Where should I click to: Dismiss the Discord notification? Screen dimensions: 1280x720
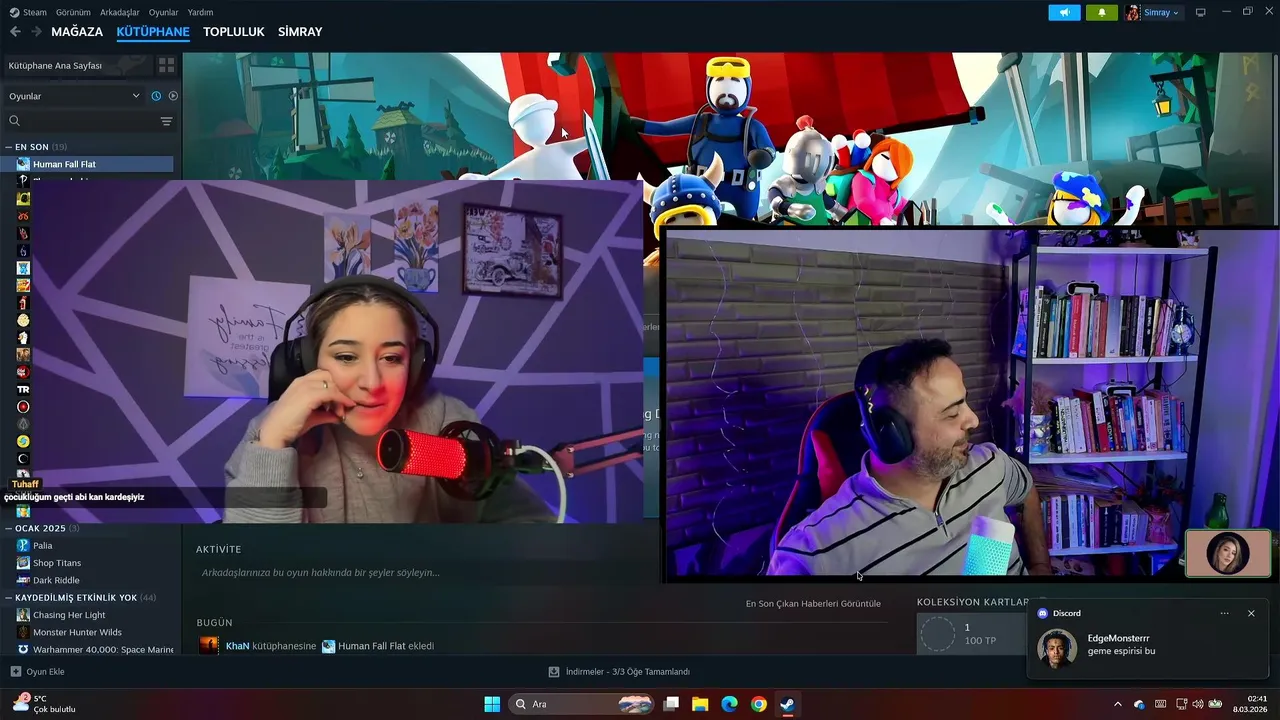coord(1251,613)
